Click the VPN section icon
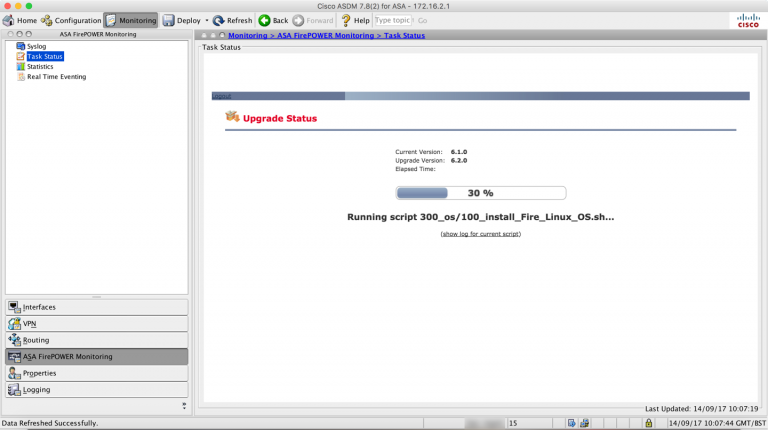Viewport: 768px width, 430px height. pos(14,324)
